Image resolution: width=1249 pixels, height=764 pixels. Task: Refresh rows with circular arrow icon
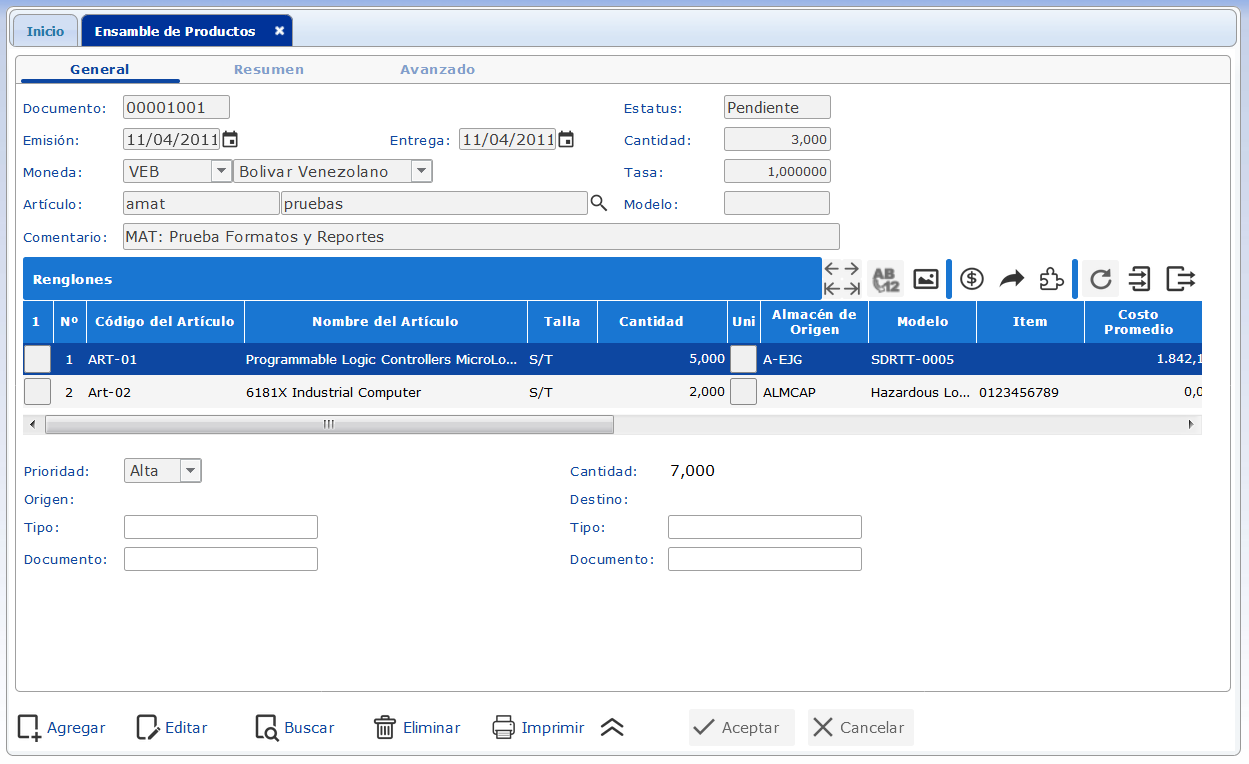tap(1100, 279)
